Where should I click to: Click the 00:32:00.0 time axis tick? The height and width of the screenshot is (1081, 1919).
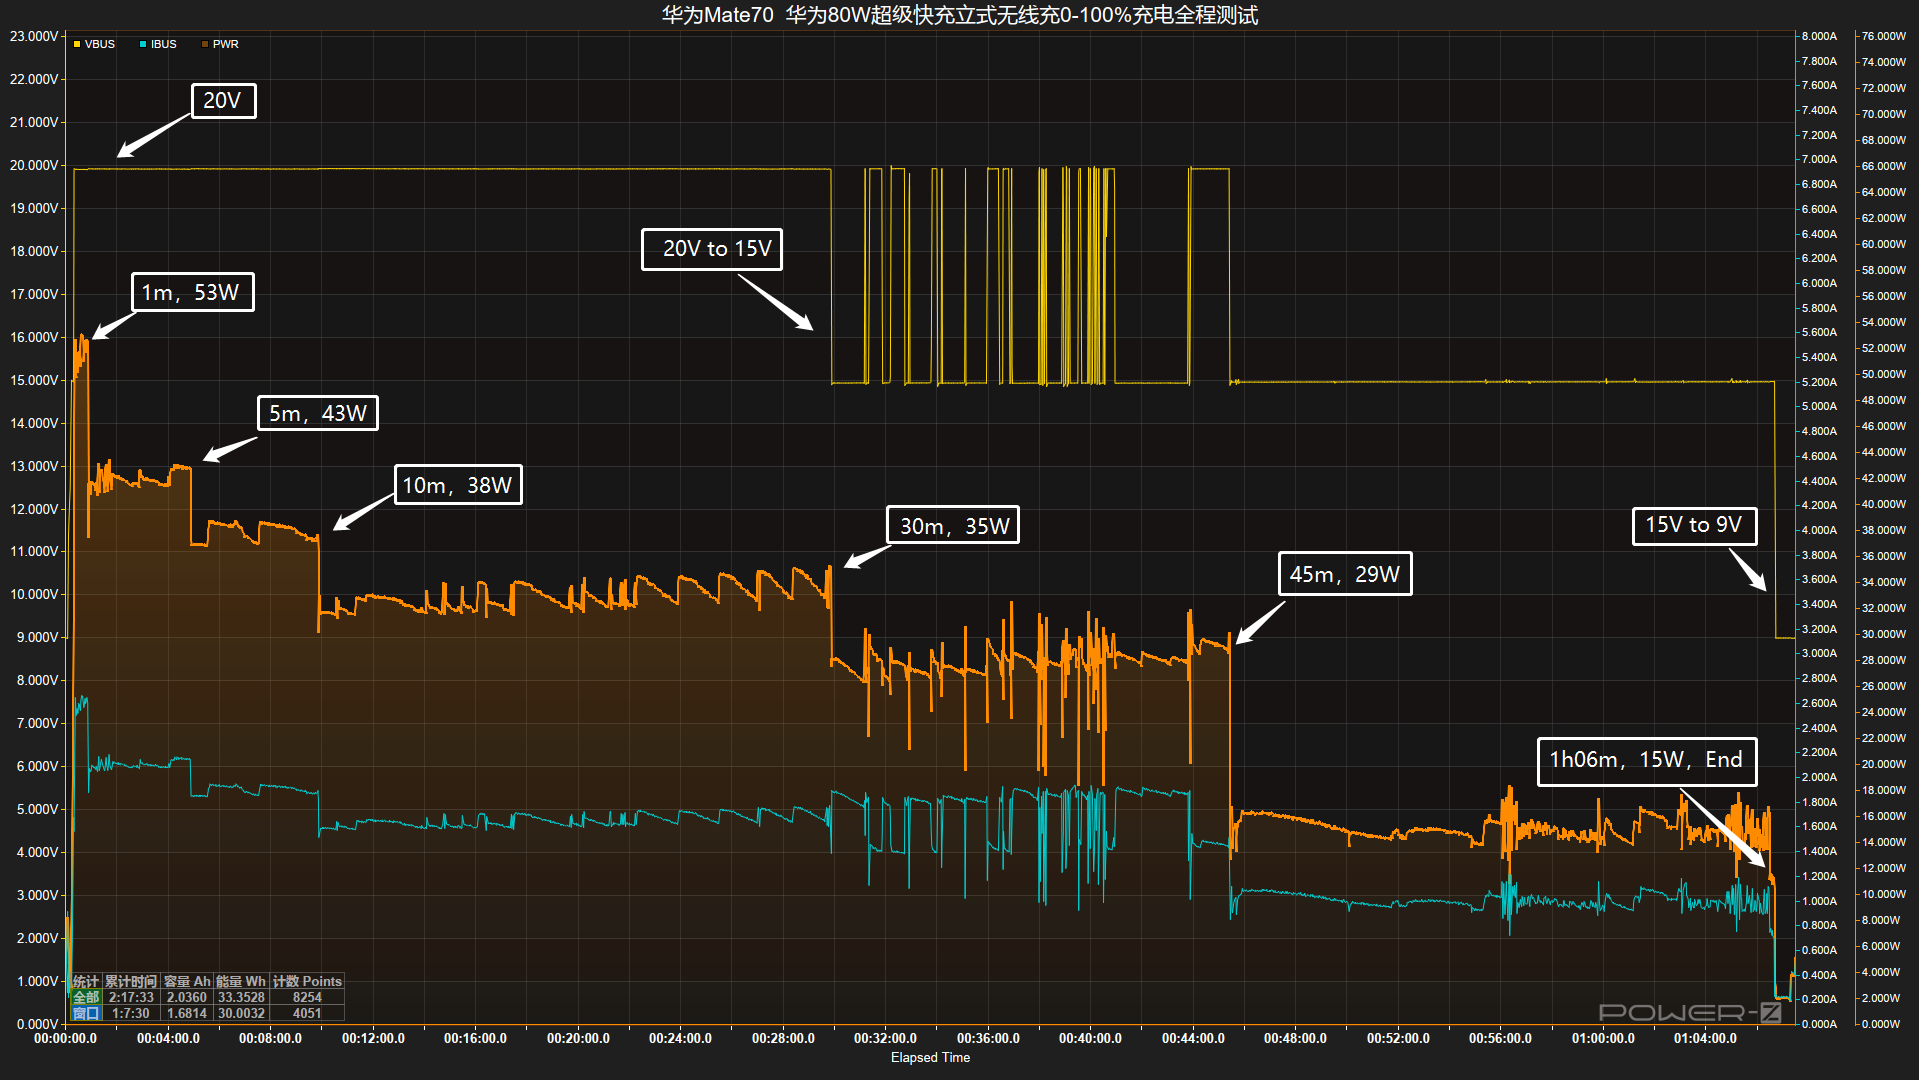coord(885,1038)
